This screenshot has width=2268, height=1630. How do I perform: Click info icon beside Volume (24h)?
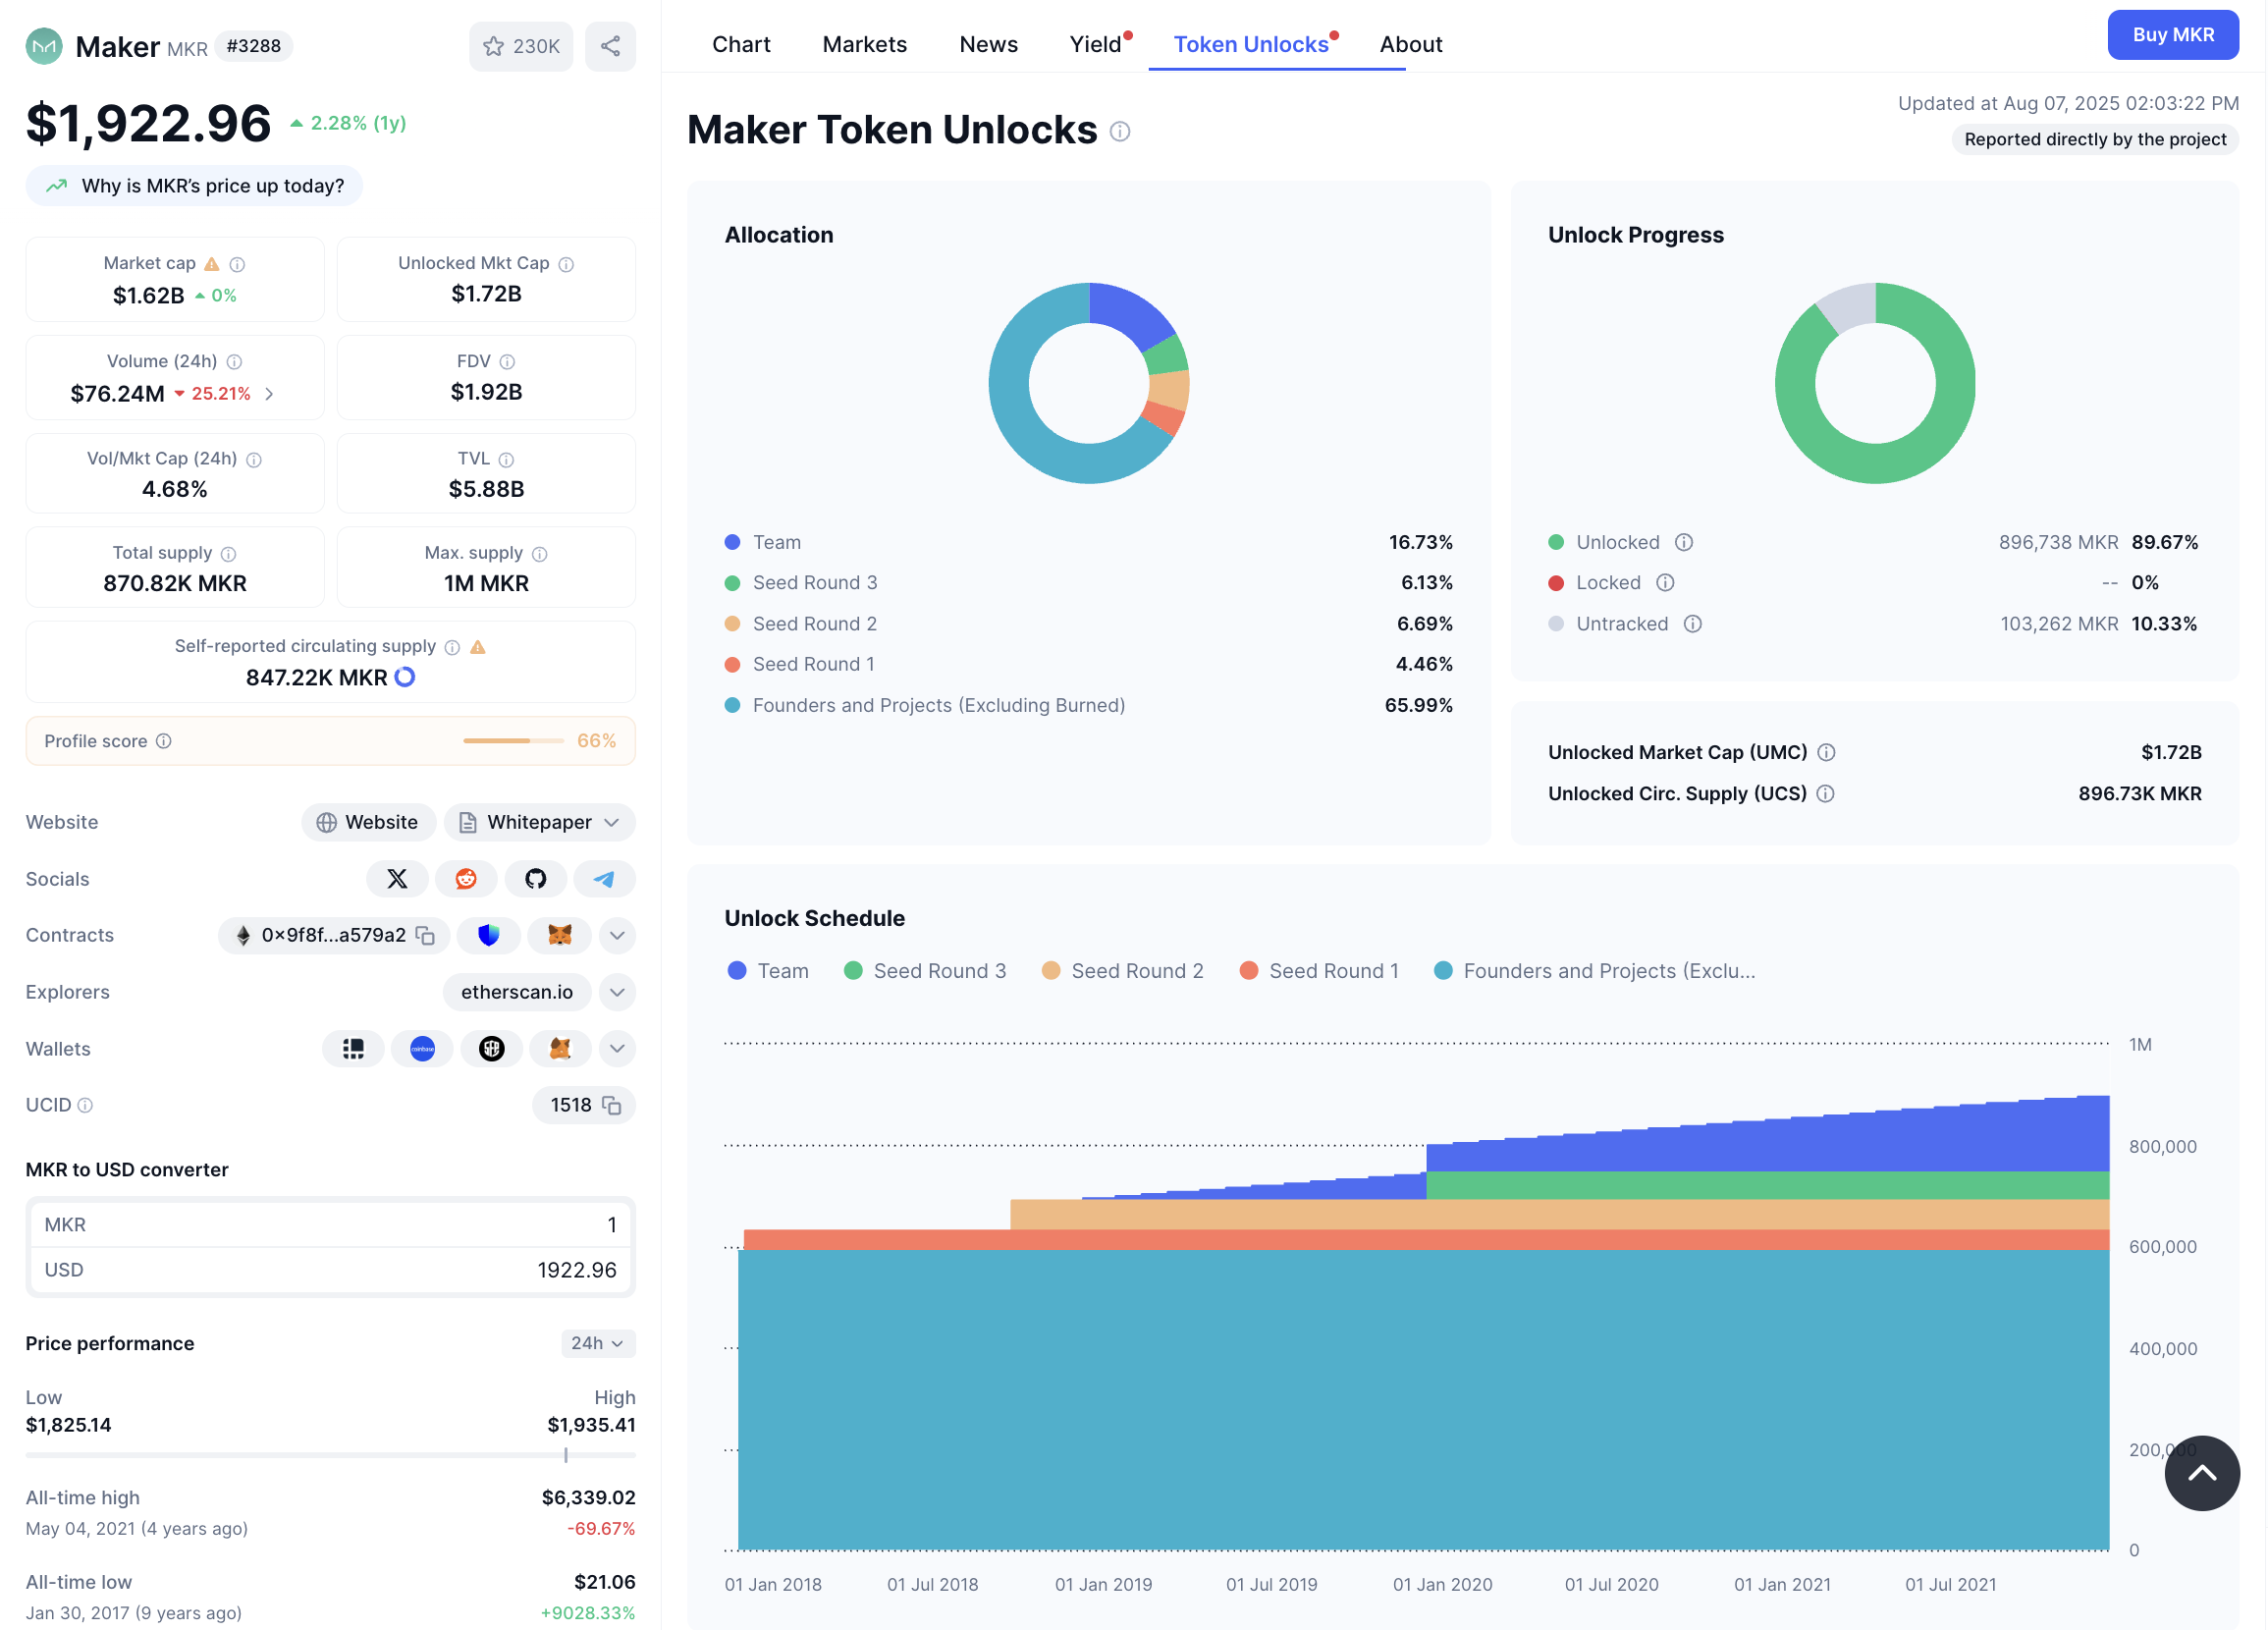234,362
